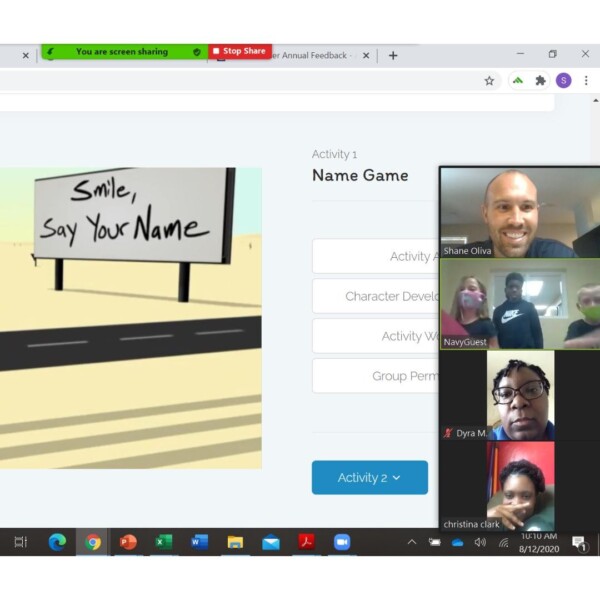Open Zoom from the taskbar
Screen dimensions: 600x600
click(342, 542)
